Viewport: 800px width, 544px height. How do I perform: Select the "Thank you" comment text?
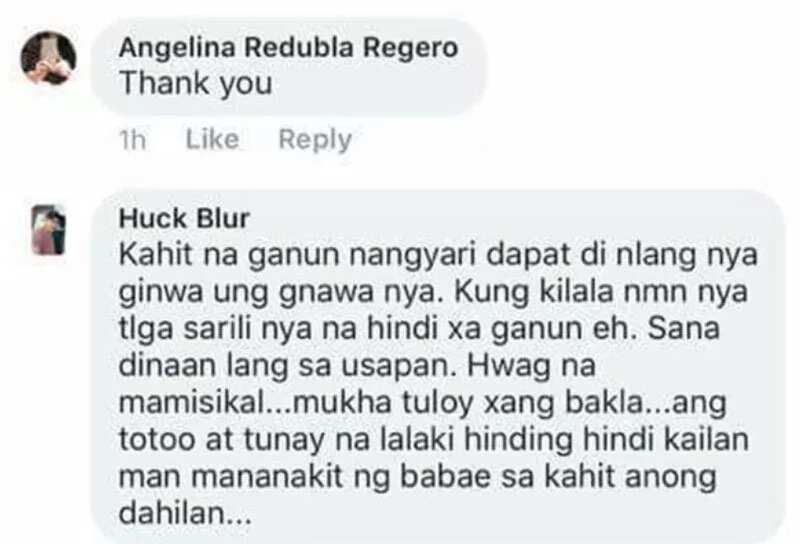(x=196, y=83)
